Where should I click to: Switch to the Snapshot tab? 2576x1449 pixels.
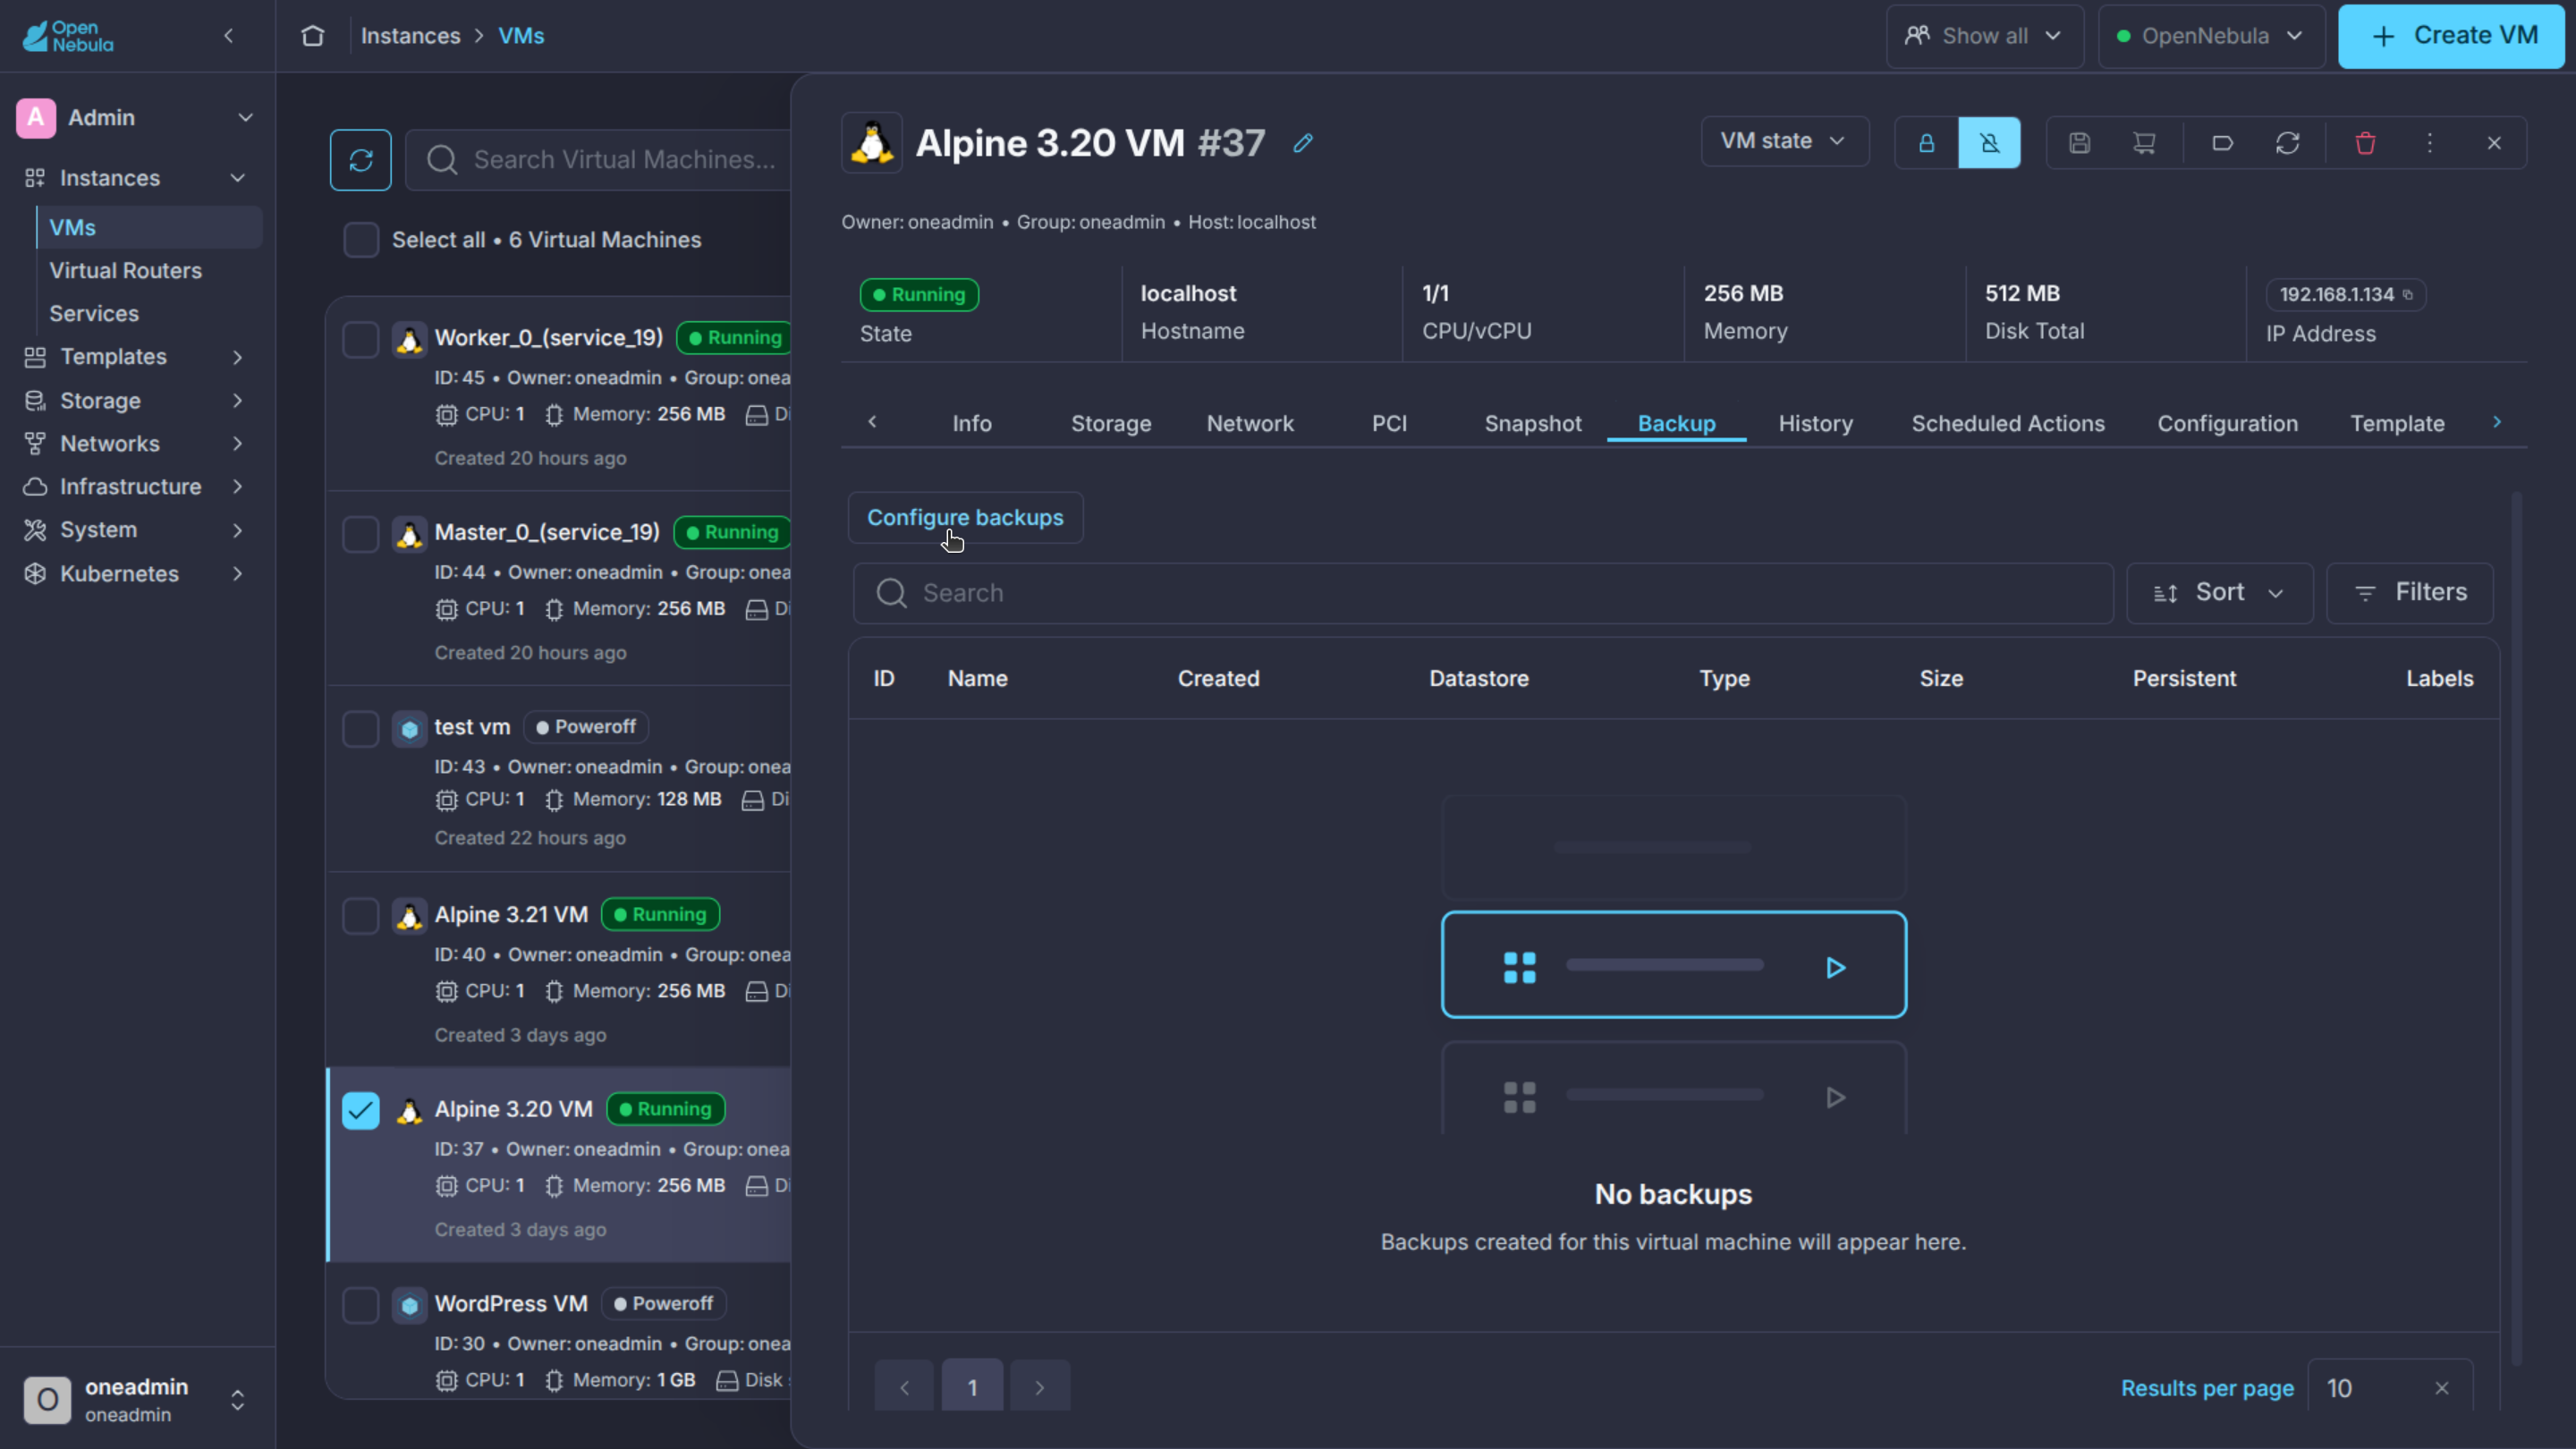pos(1533,423)
